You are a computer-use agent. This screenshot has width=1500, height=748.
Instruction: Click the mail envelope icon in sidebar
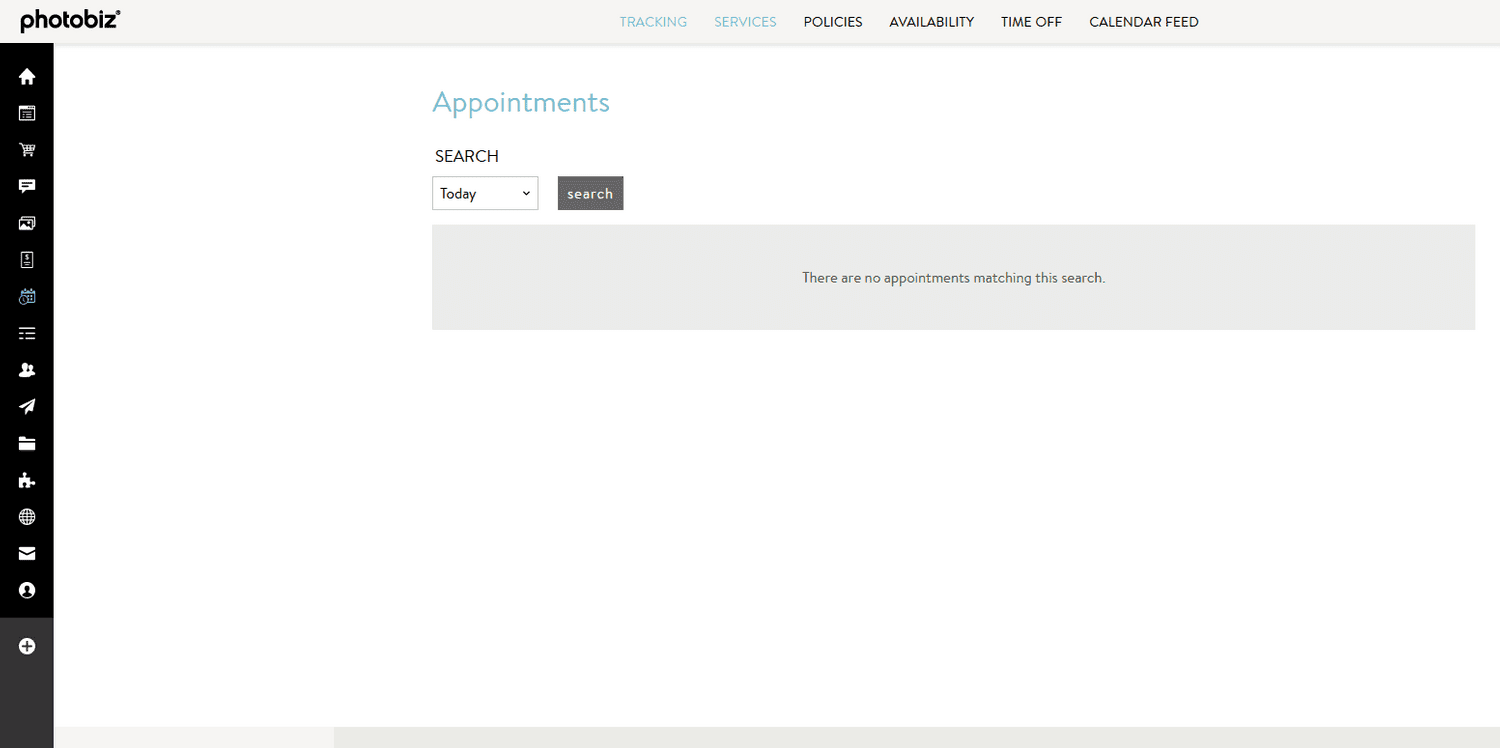pos(26,553)
